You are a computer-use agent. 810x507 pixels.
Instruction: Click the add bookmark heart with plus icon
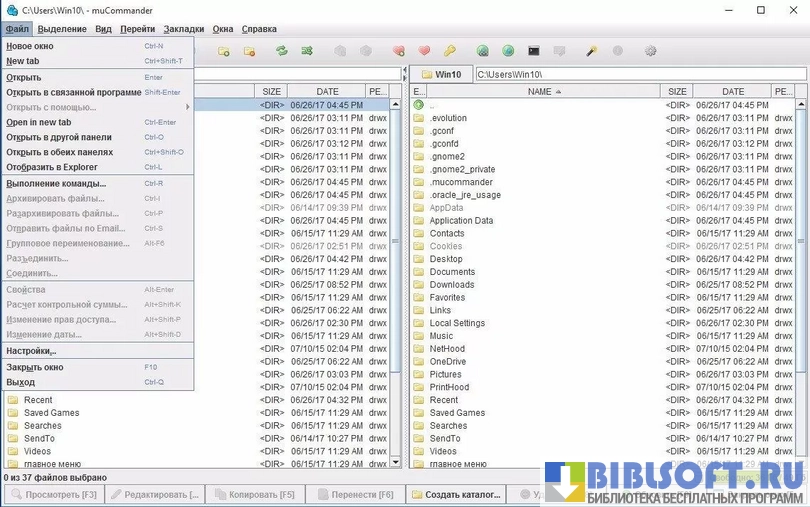point(398,50)
